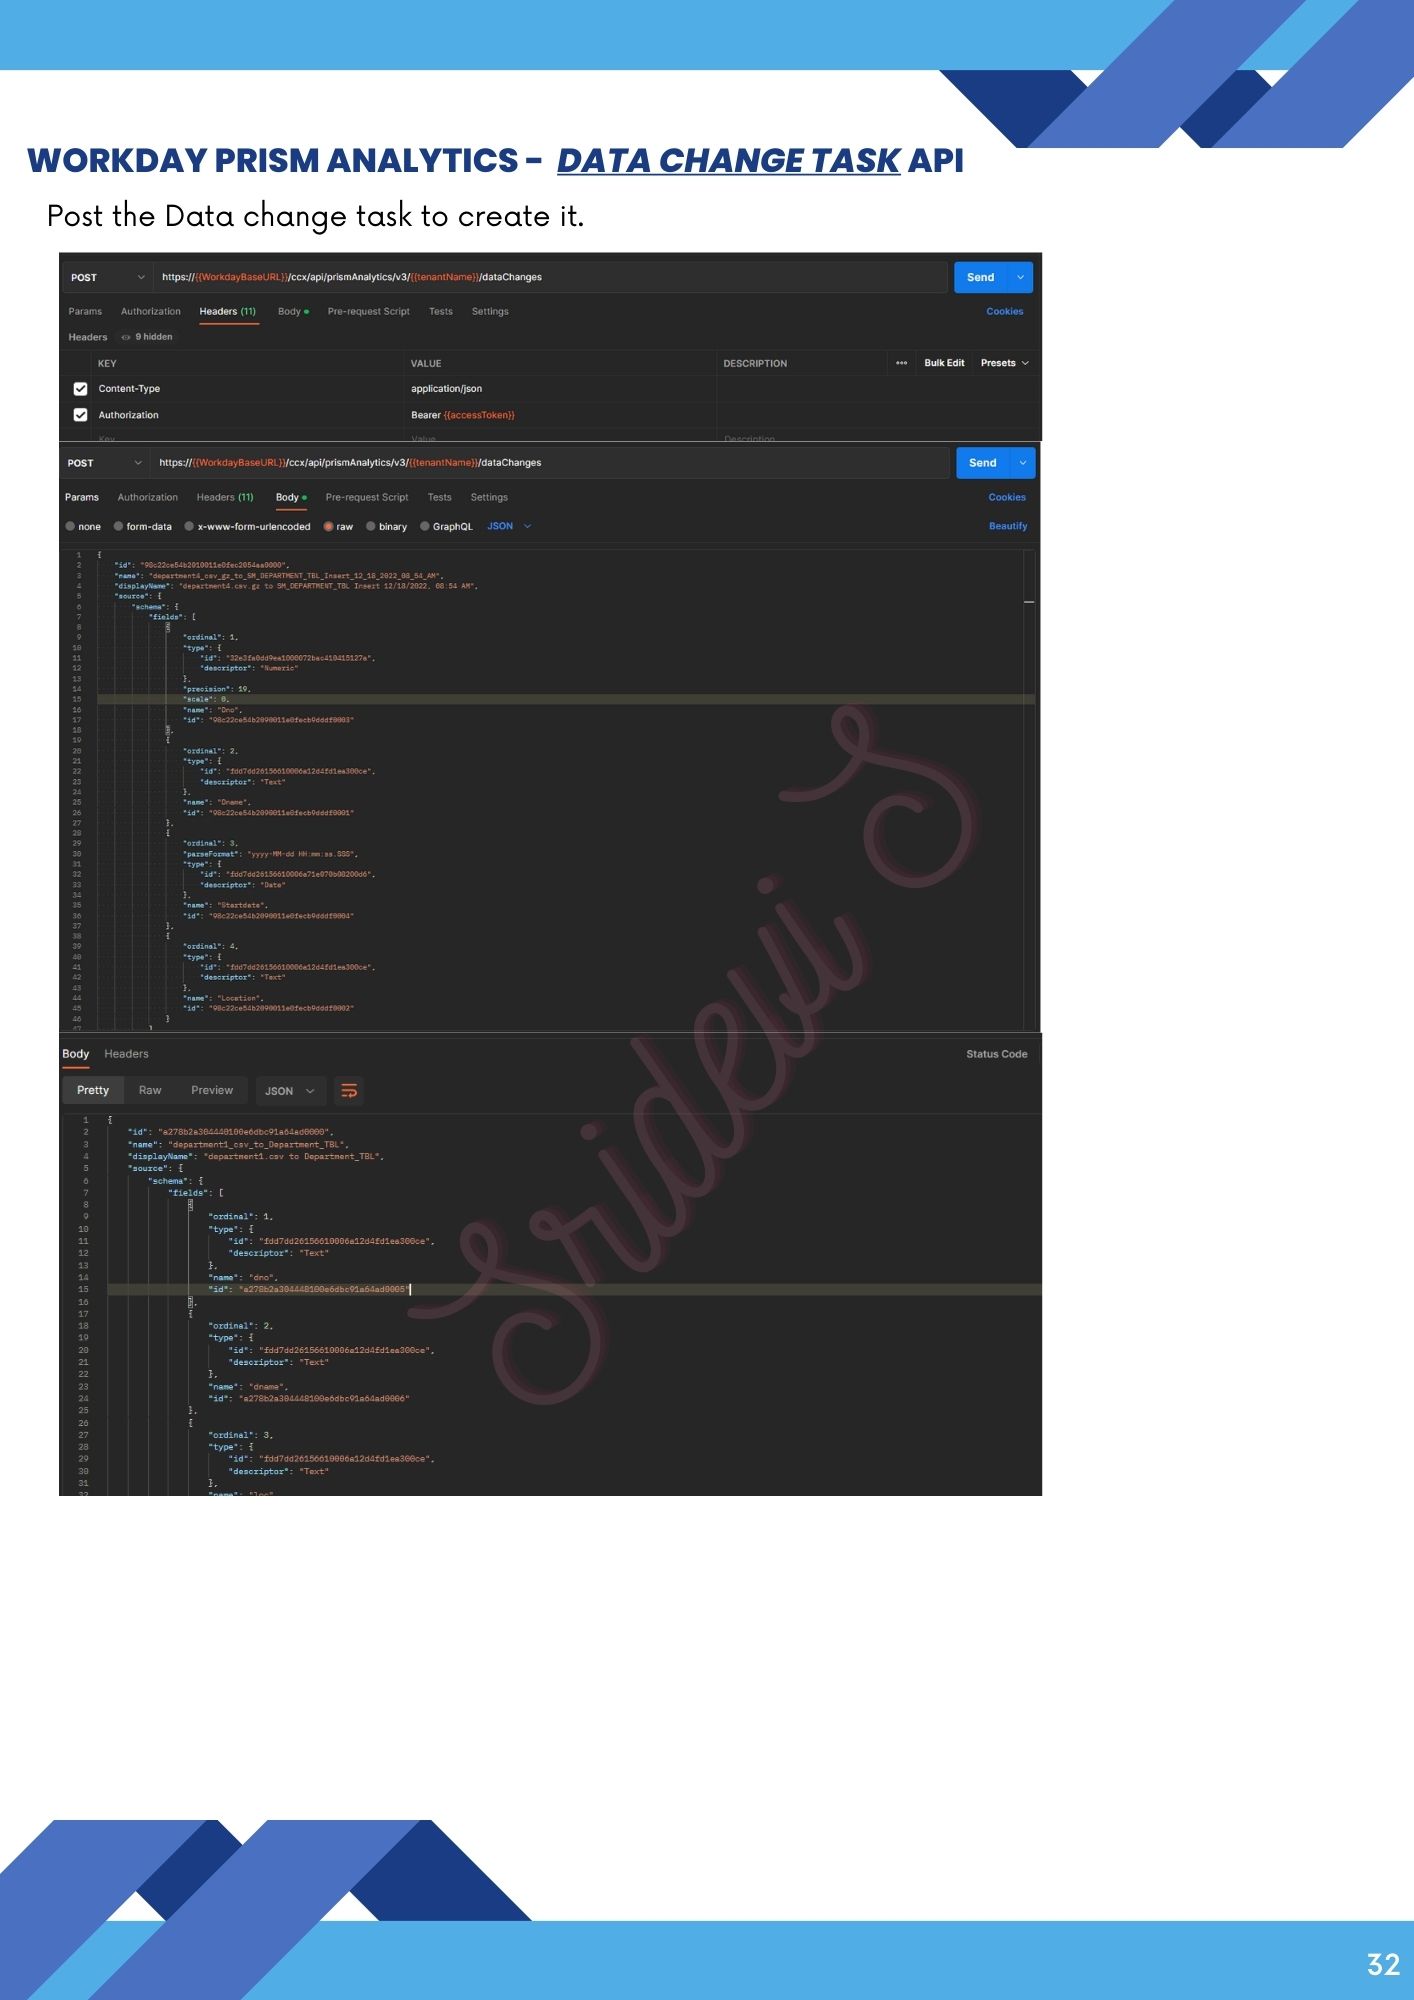1414x2000 pixels.
Task: Select the raw body radio button
Action: coord(328,526)
